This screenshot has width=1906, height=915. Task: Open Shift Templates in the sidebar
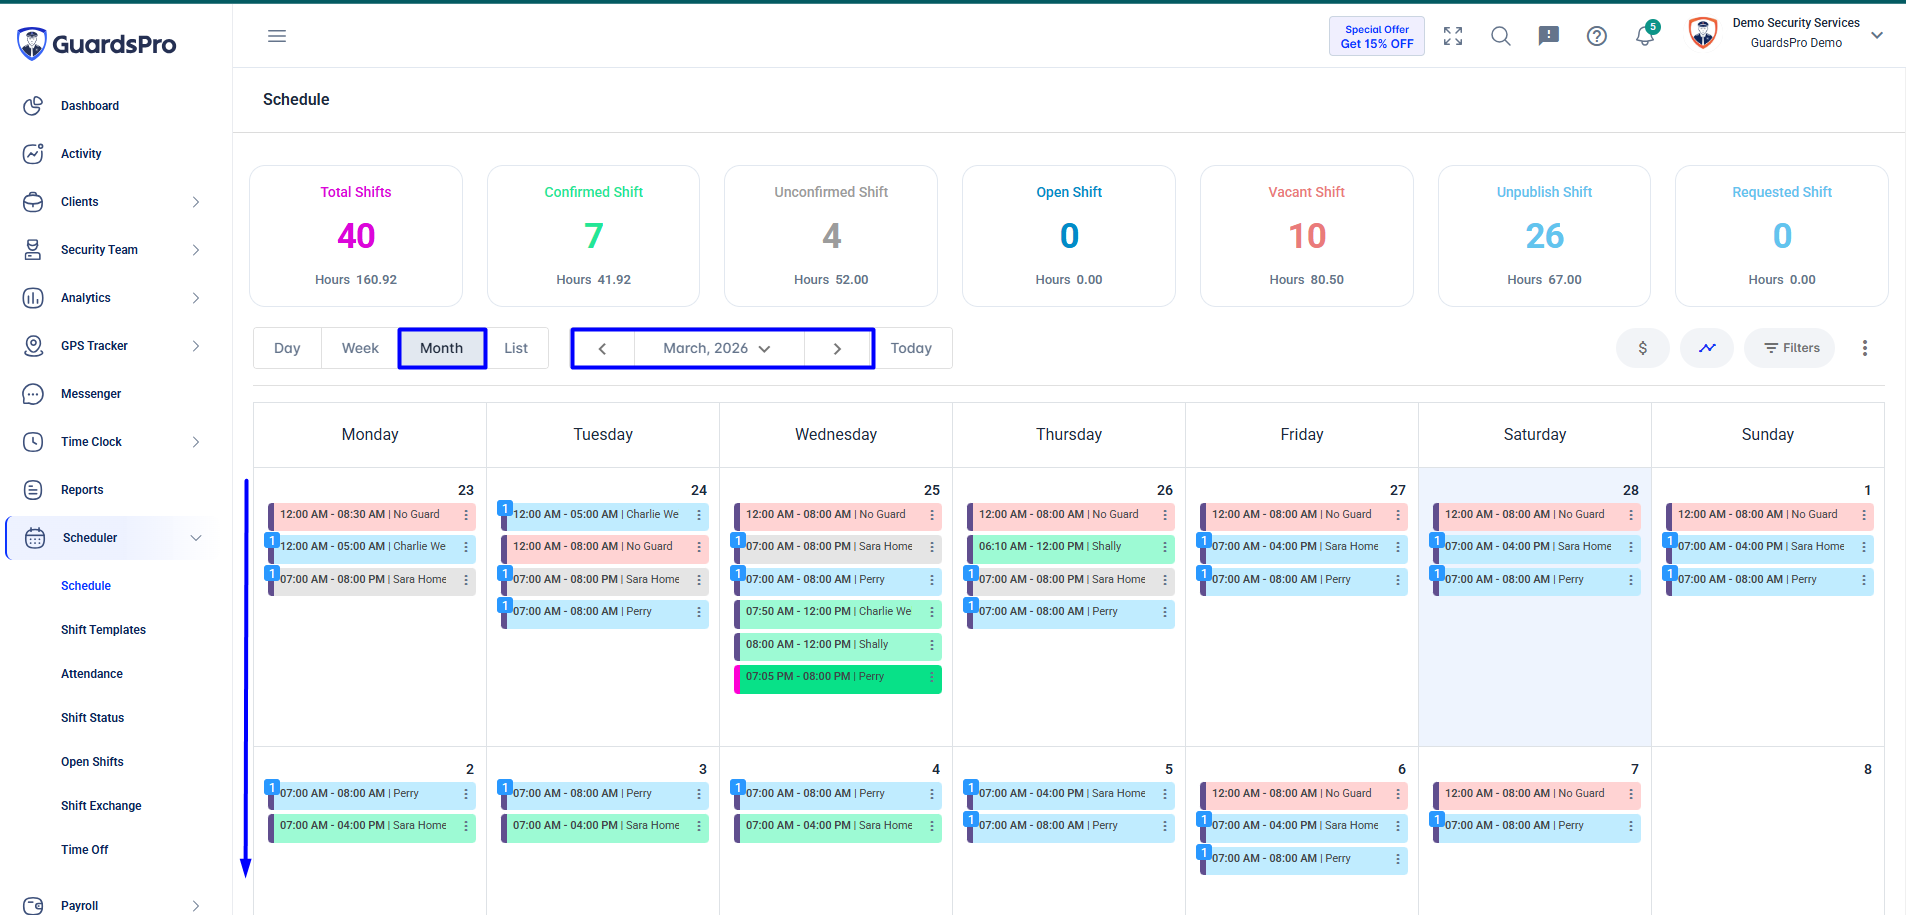(x=103, y=630)
